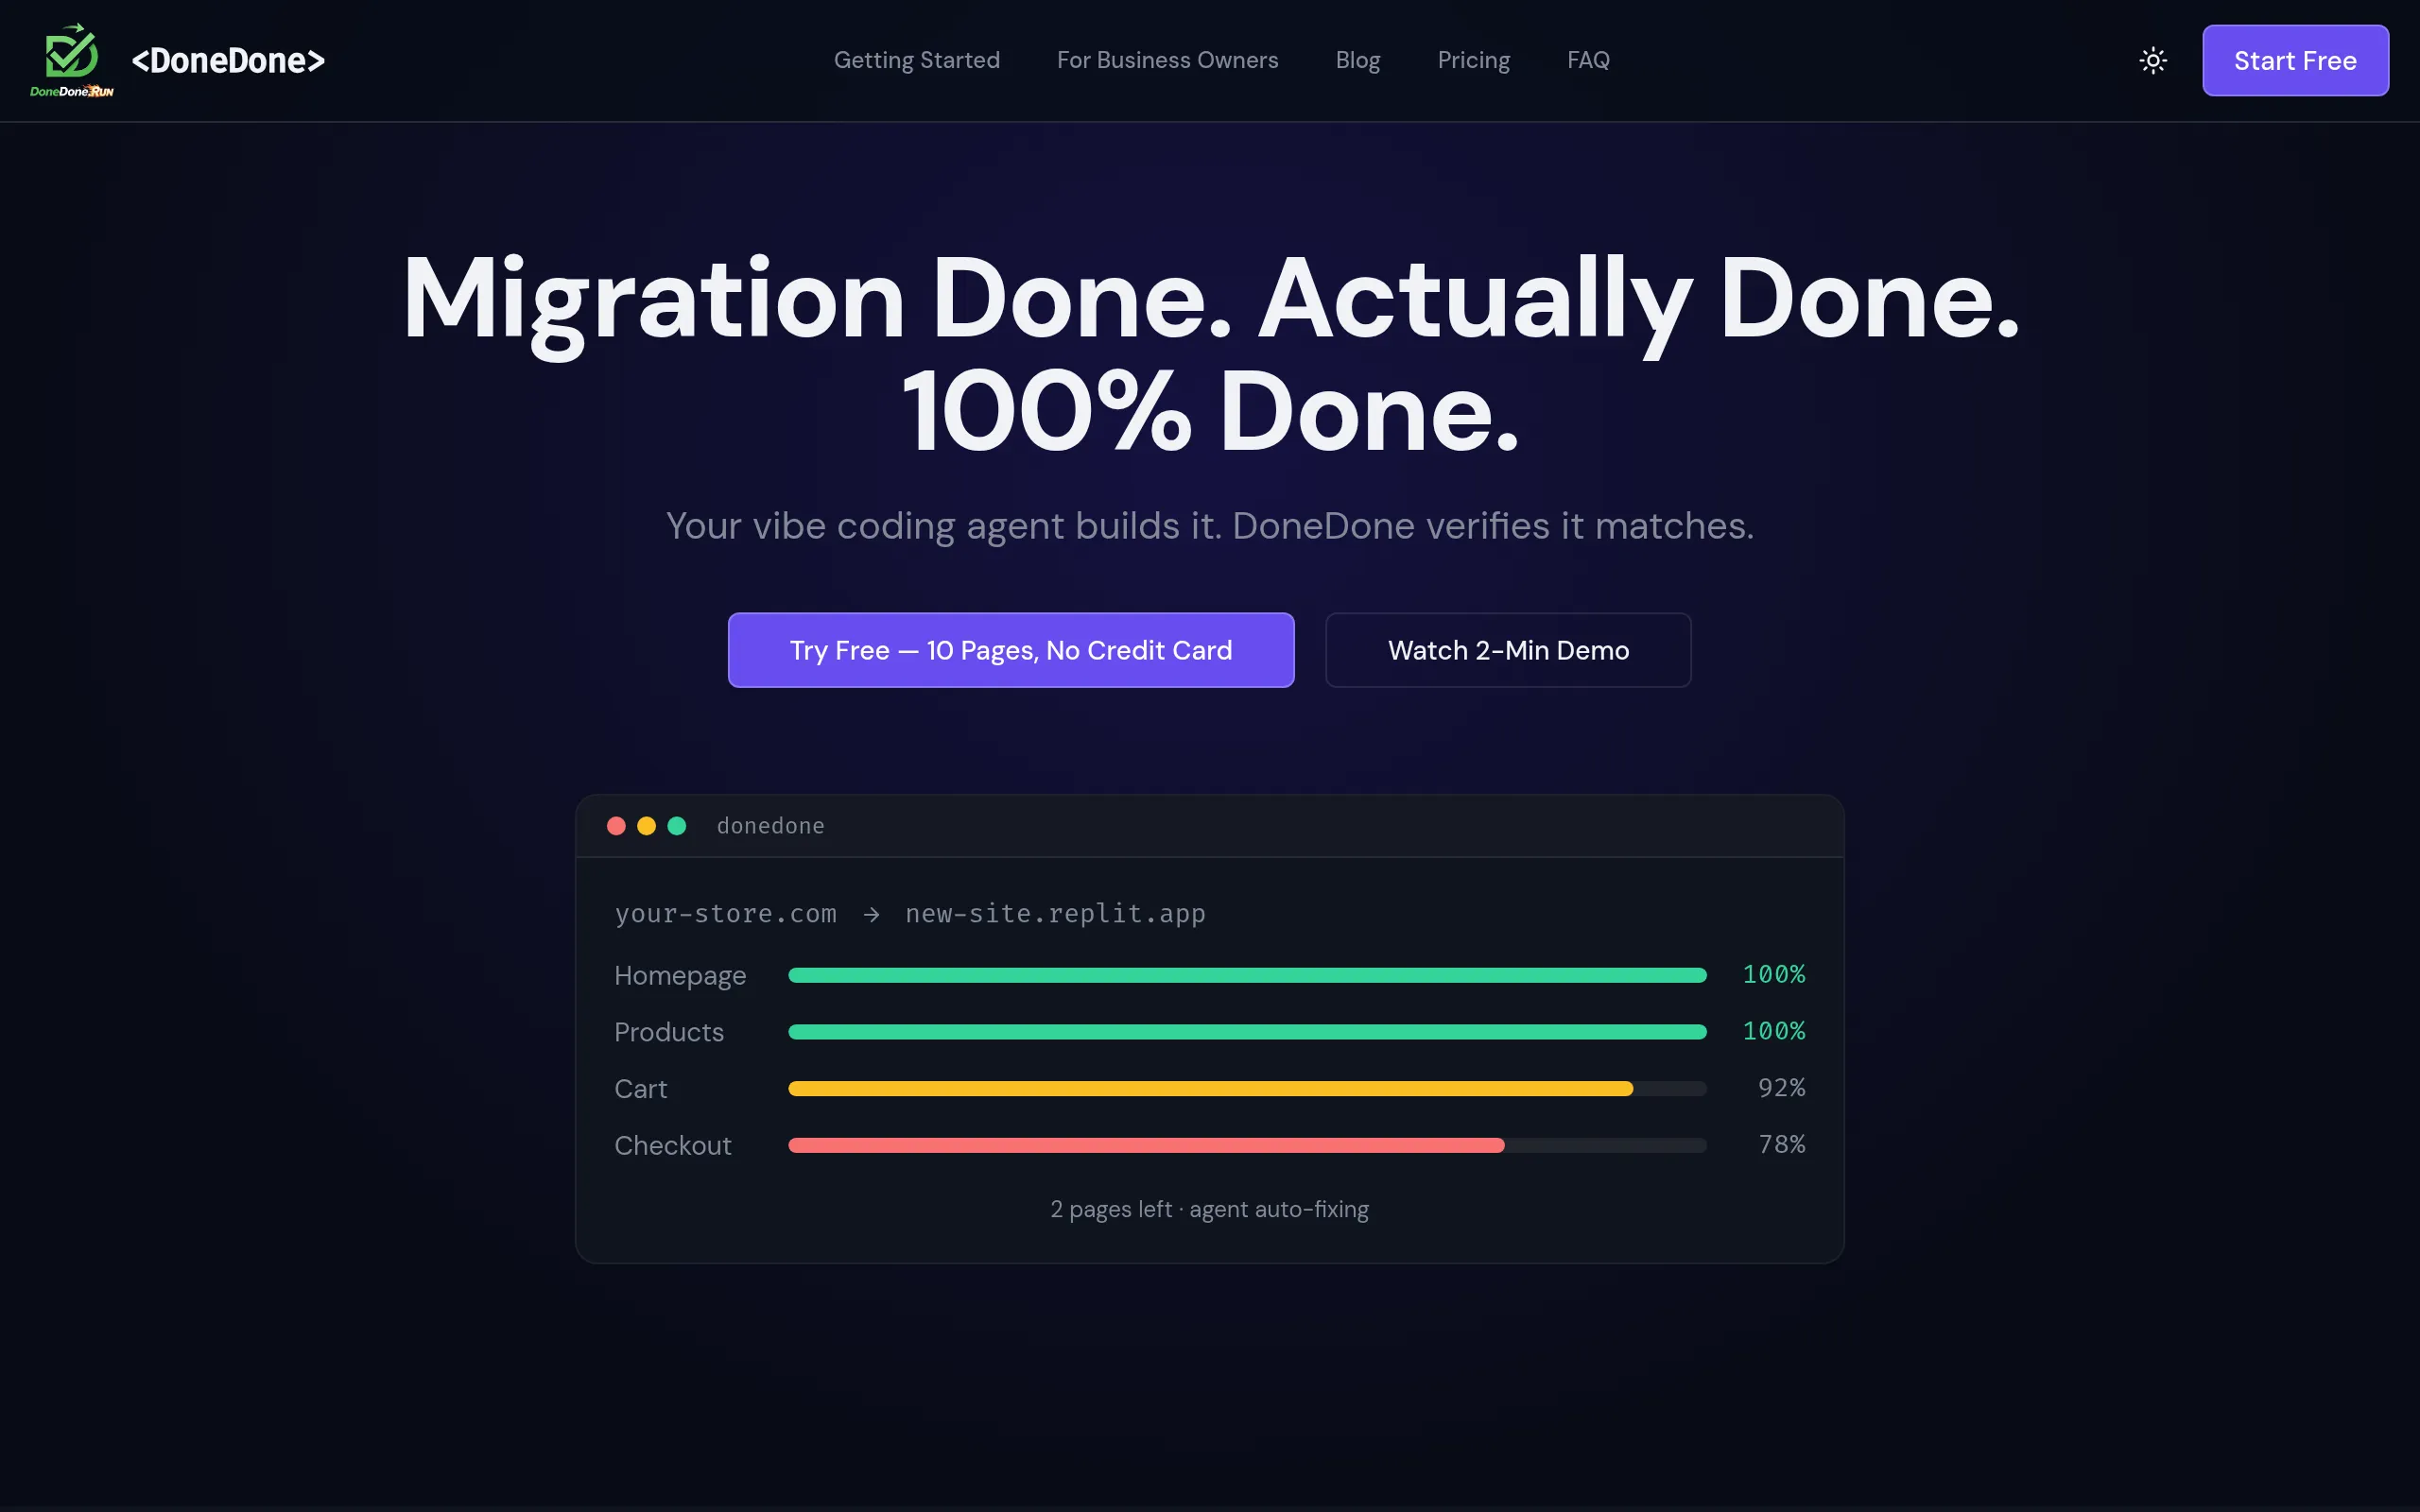
Task: Click the '2 pages left · agent auto-fixing' status
Action: pos(1209,1210)
